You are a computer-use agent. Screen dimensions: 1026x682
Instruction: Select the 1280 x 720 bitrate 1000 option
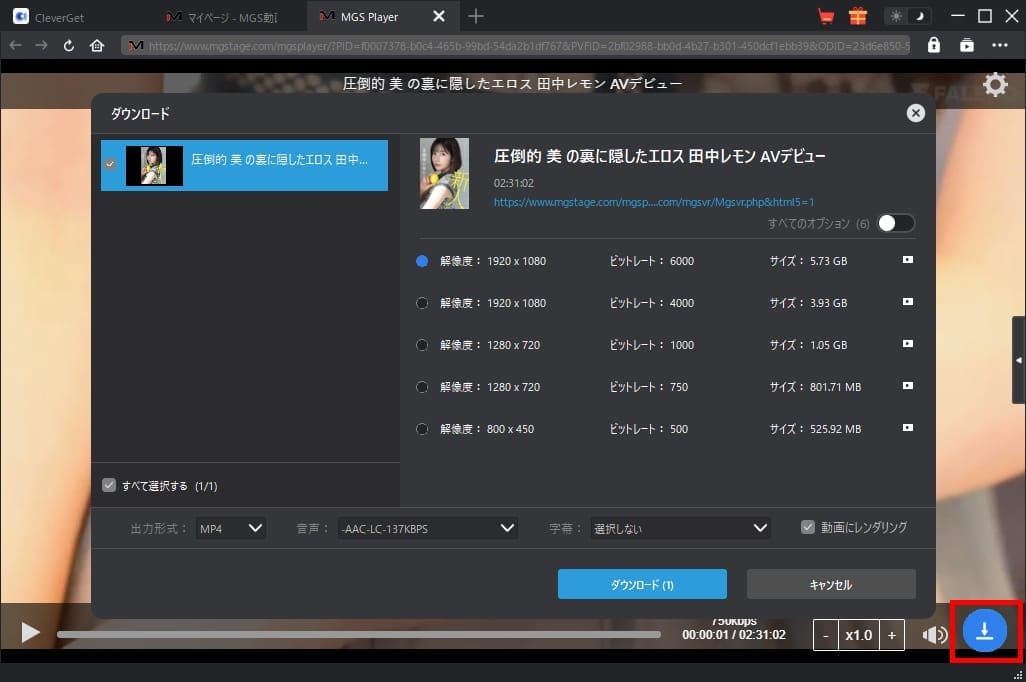pos(422,345)
